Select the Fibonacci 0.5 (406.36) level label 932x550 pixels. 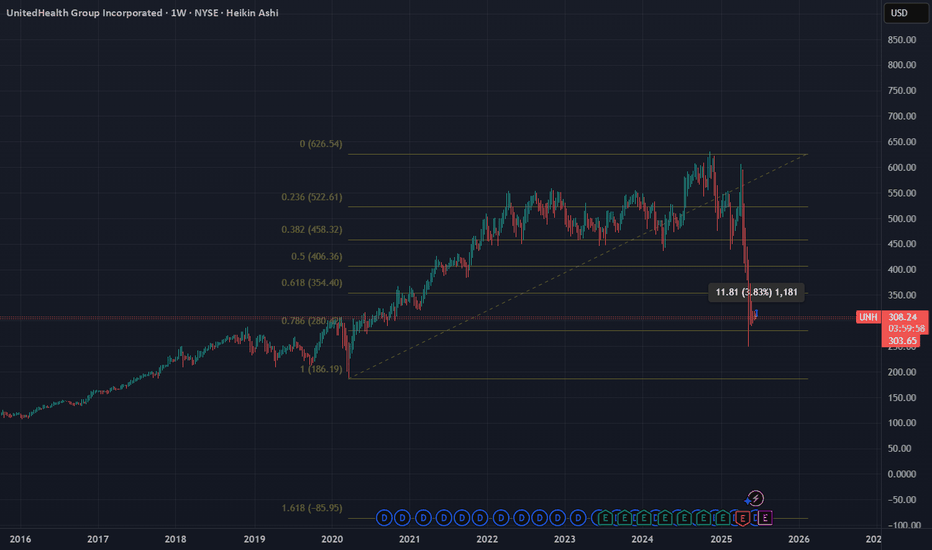click(317, 256)
